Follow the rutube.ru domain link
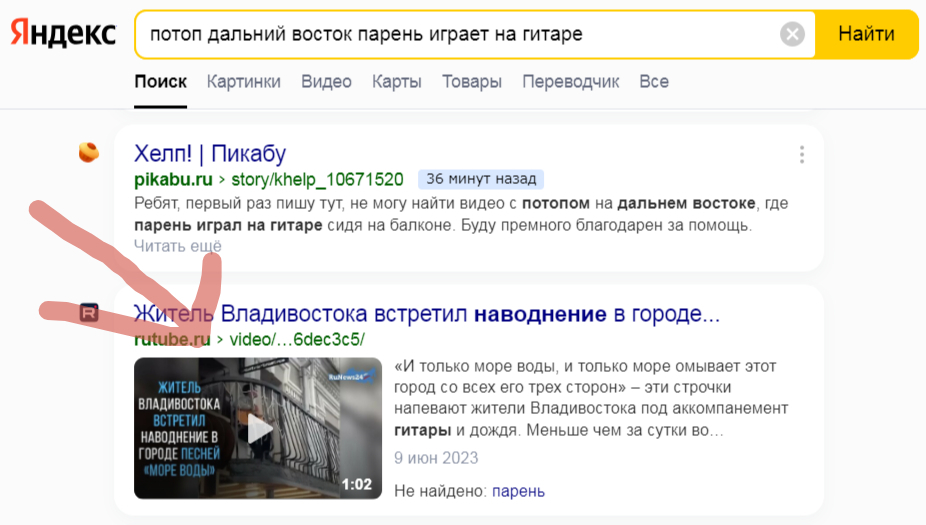 172,340
